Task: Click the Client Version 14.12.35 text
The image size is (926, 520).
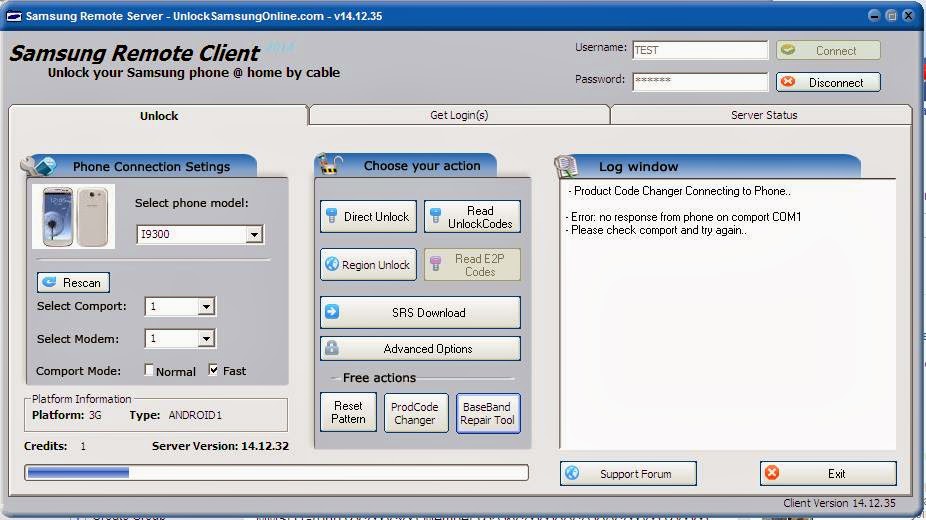Action: click(x=839, y=503)
